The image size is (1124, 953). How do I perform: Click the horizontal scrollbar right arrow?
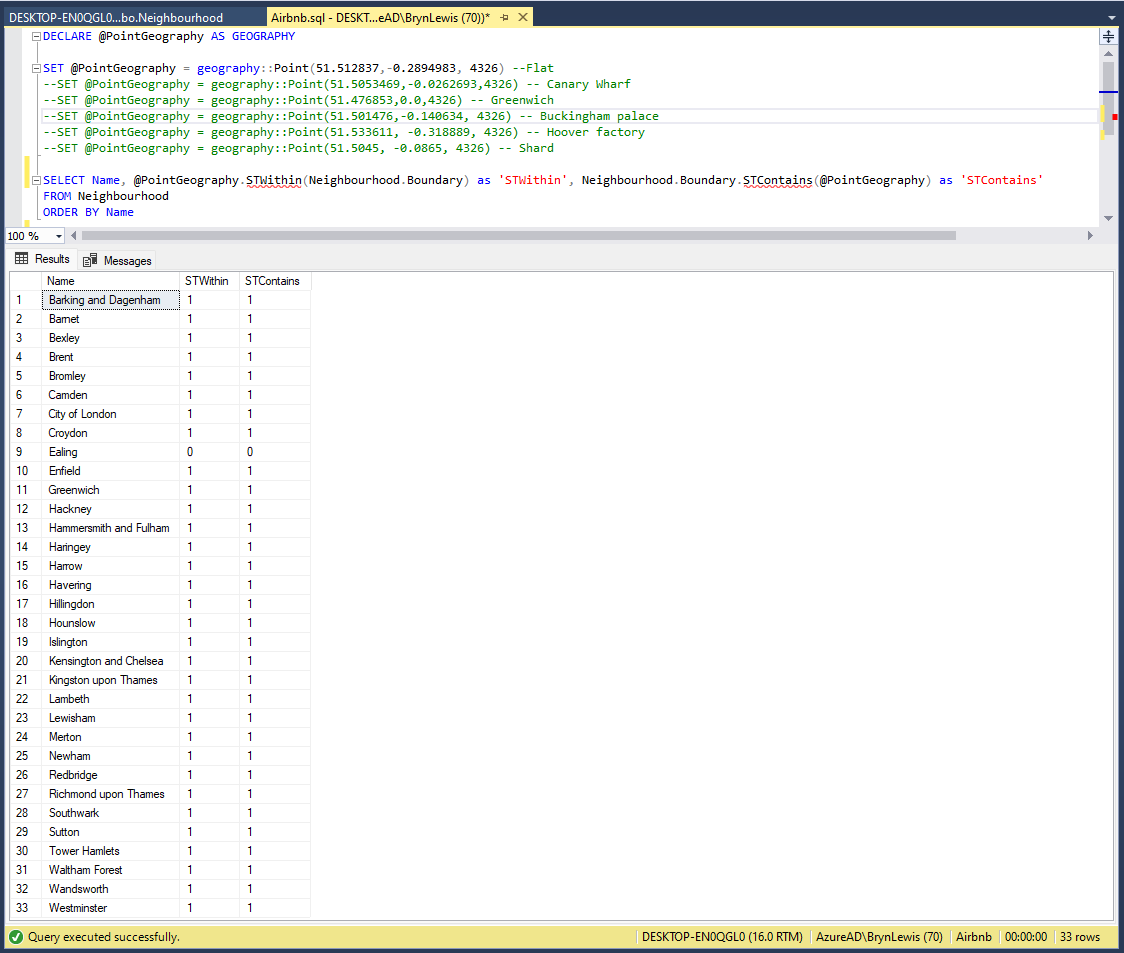(1090, 236)
